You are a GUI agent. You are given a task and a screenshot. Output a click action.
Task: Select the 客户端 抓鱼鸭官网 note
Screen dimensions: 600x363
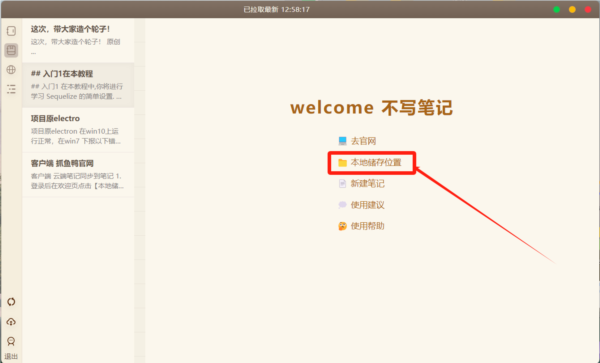coord(78,174)
